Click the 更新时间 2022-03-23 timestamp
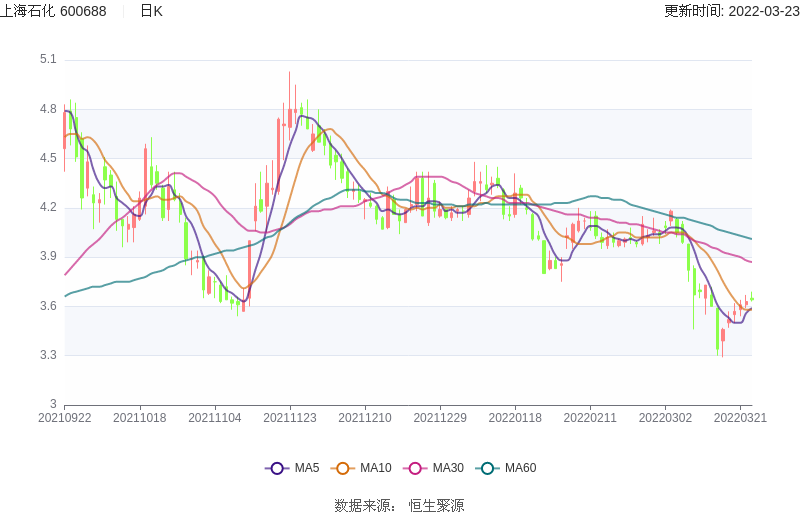 click(731, 11)
